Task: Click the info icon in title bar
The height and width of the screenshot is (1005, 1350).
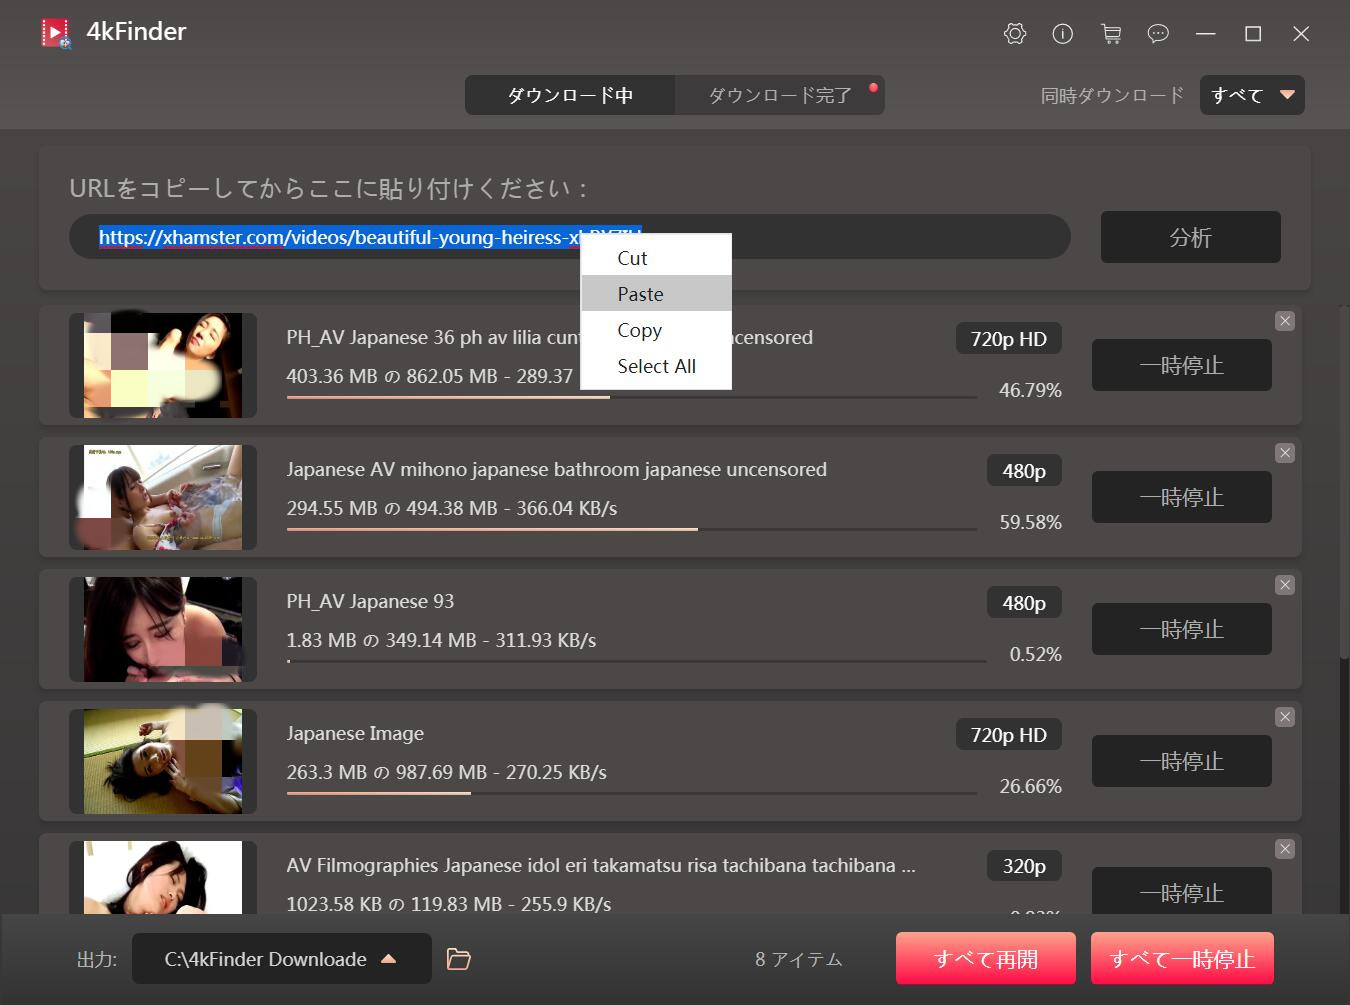Action: coord(1062,34)
